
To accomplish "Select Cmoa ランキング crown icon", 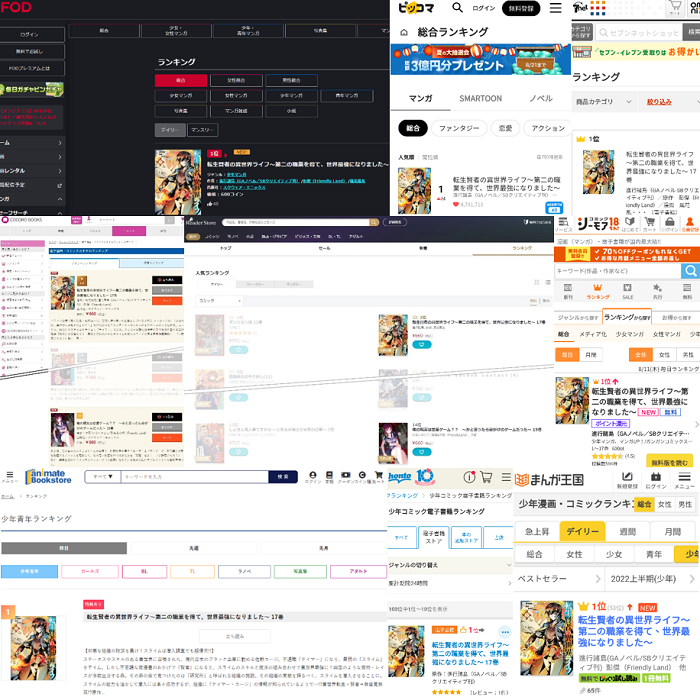I will tap(597, 291).
